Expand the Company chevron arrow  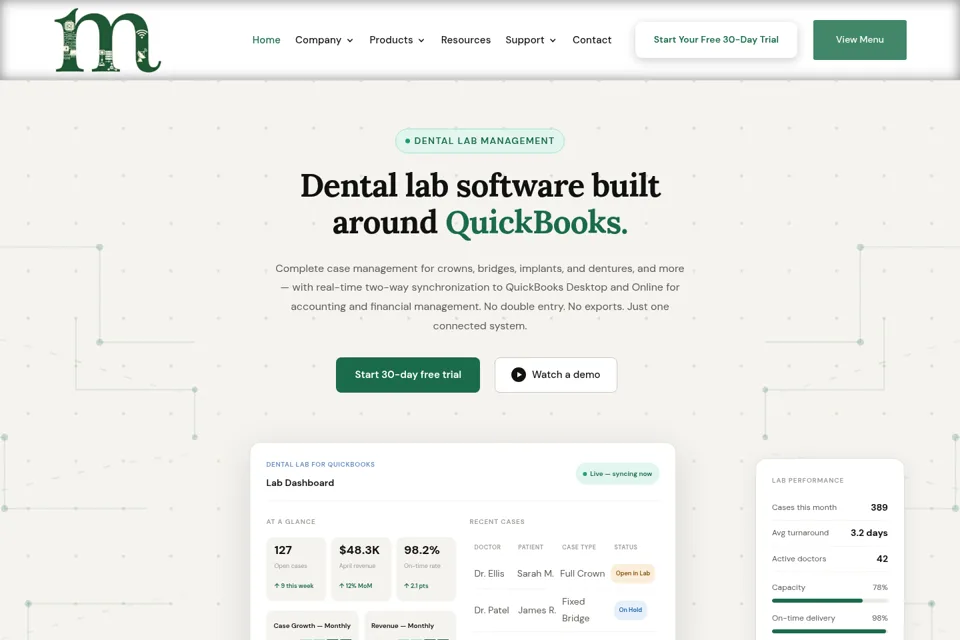pos(350,40)
